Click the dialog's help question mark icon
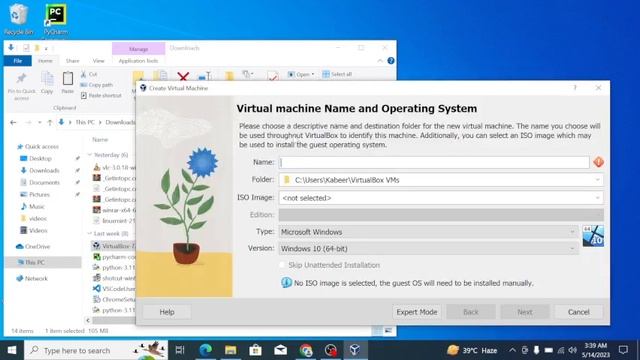The width and height of the screenshot is (640, 360). pyautogui.click(x=575, y=88)
